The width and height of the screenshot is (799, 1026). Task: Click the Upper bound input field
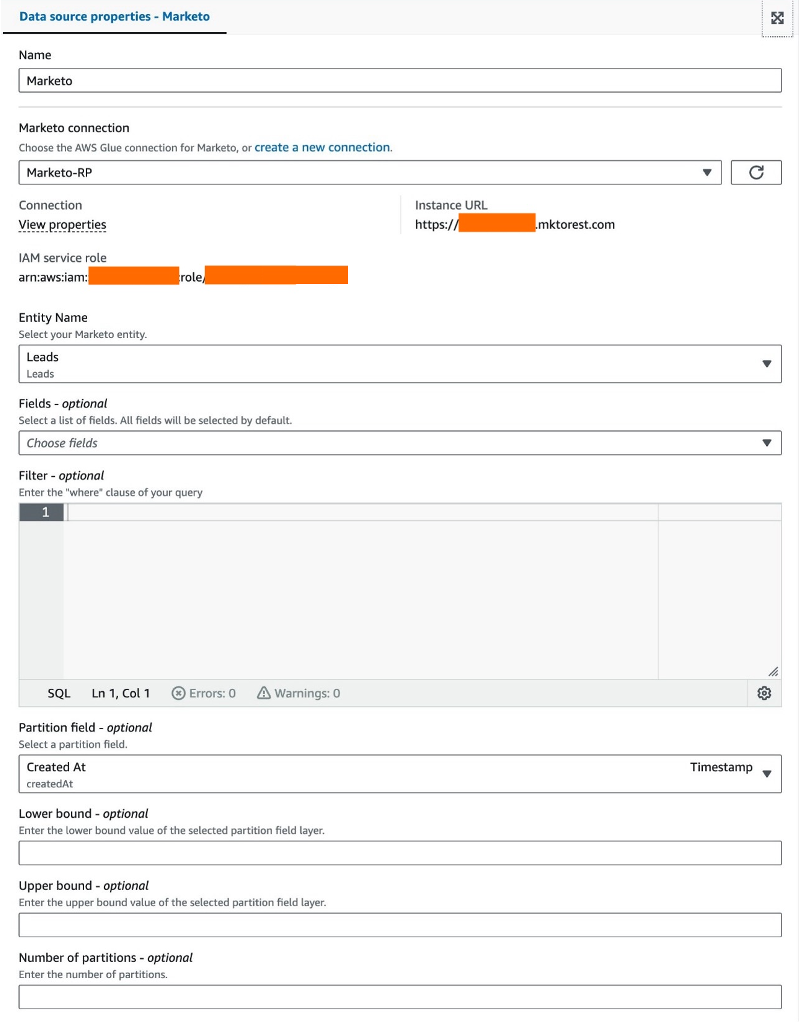click(x=400, y=924)
